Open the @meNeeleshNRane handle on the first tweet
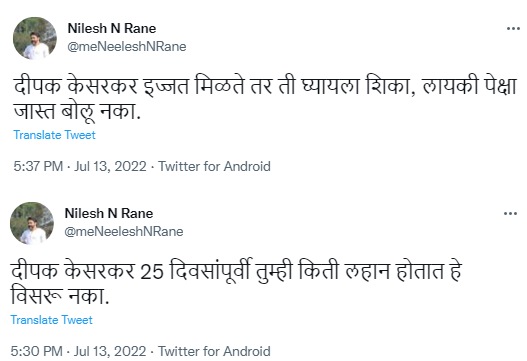The width and height of the screenshot is (527, 361). pyautogui.click(x=126, y=46)
